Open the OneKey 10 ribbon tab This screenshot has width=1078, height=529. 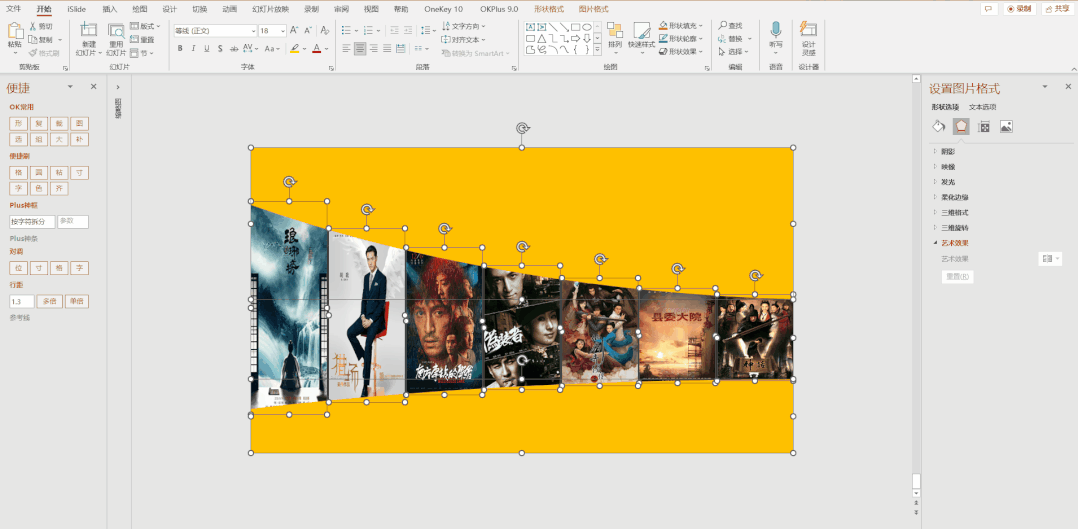point(443,9)
